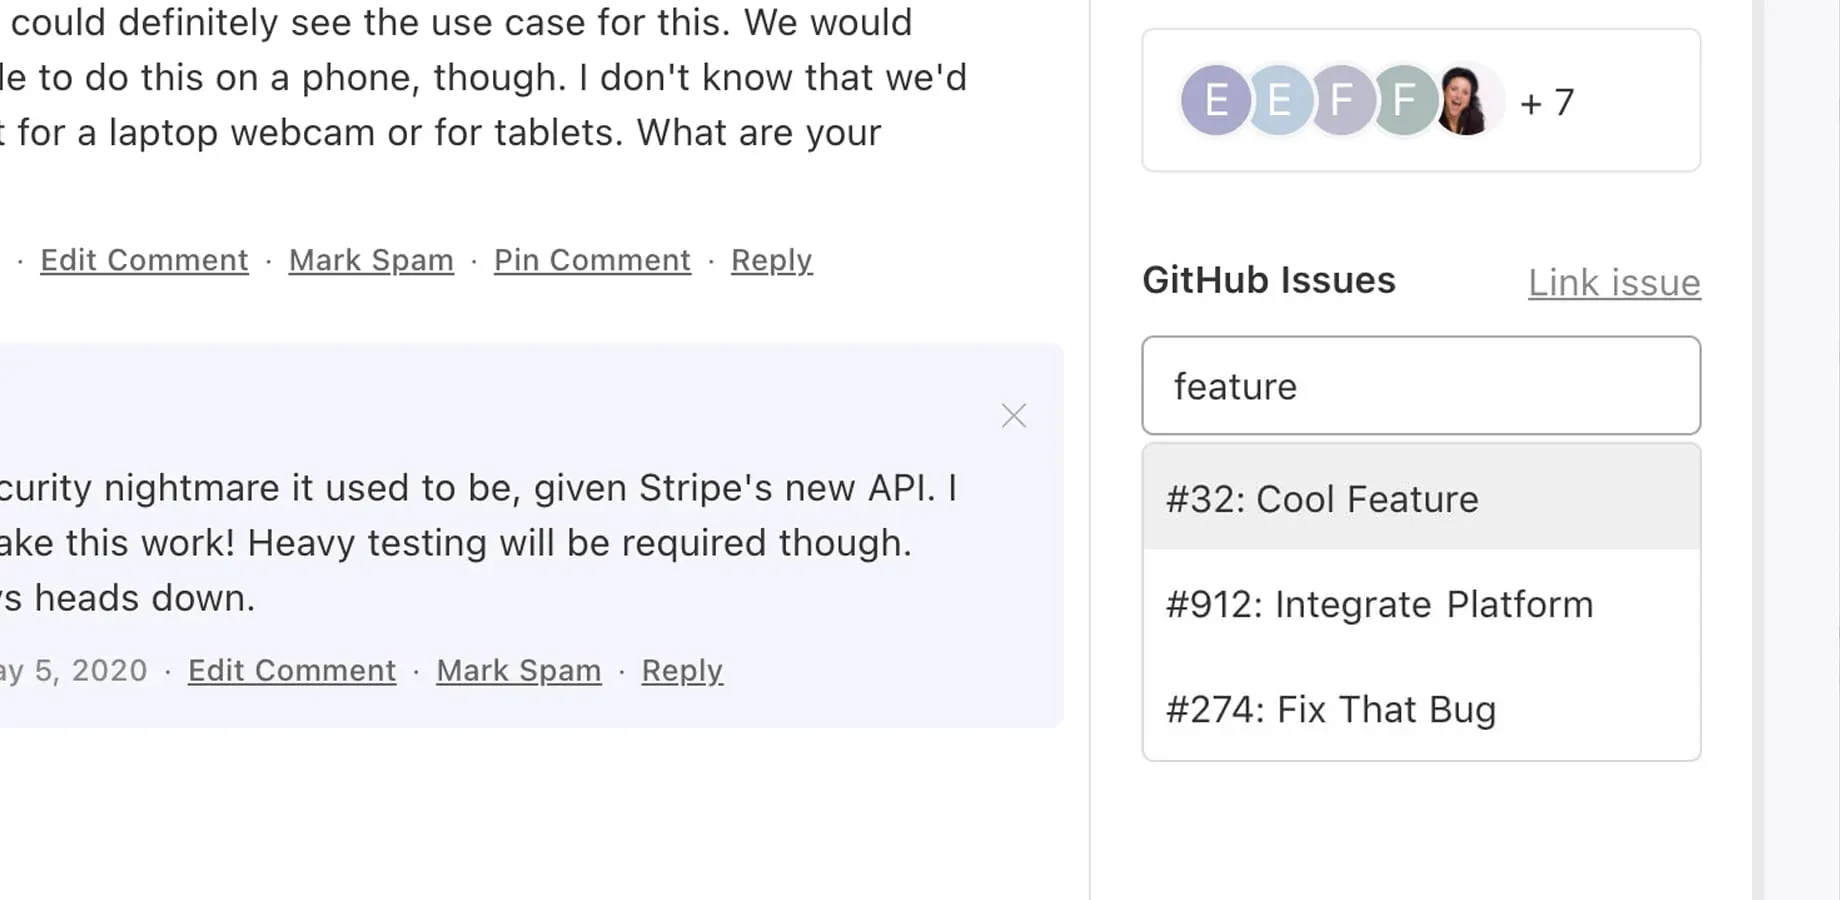Click the issue search field containing "feature"
1840x900 pixels.
[x=1420, y=386]
